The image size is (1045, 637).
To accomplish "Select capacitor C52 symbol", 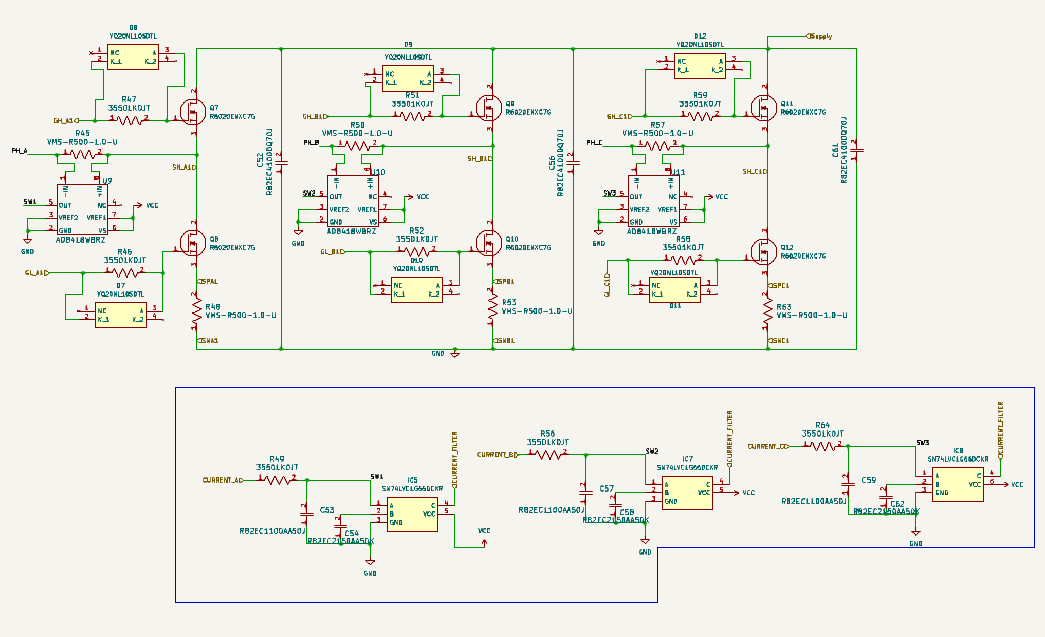I will [x=281, y=162].
